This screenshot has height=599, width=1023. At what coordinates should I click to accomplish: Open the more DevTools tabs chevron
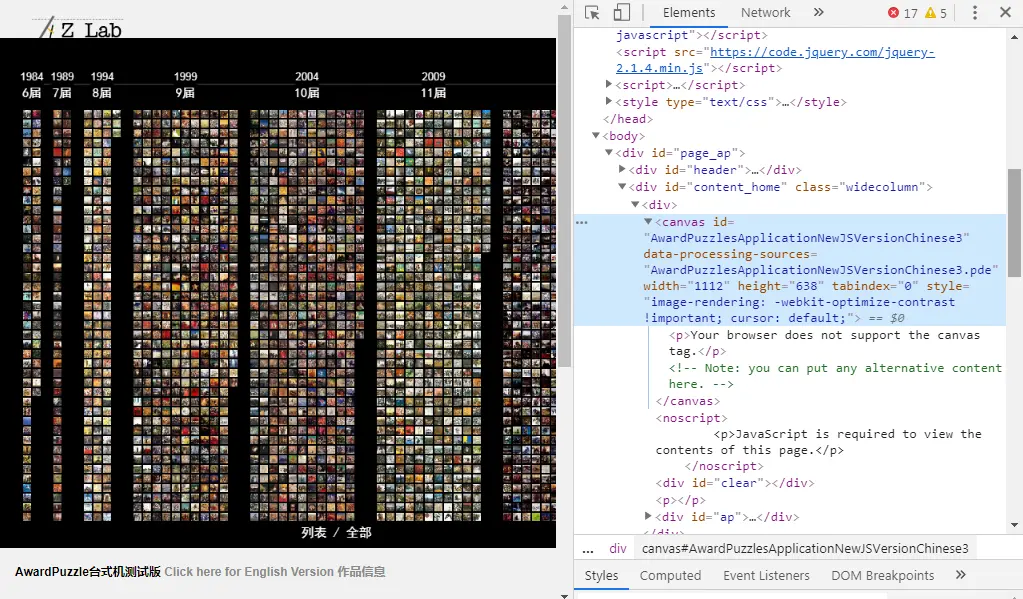[x=819, y=12]
